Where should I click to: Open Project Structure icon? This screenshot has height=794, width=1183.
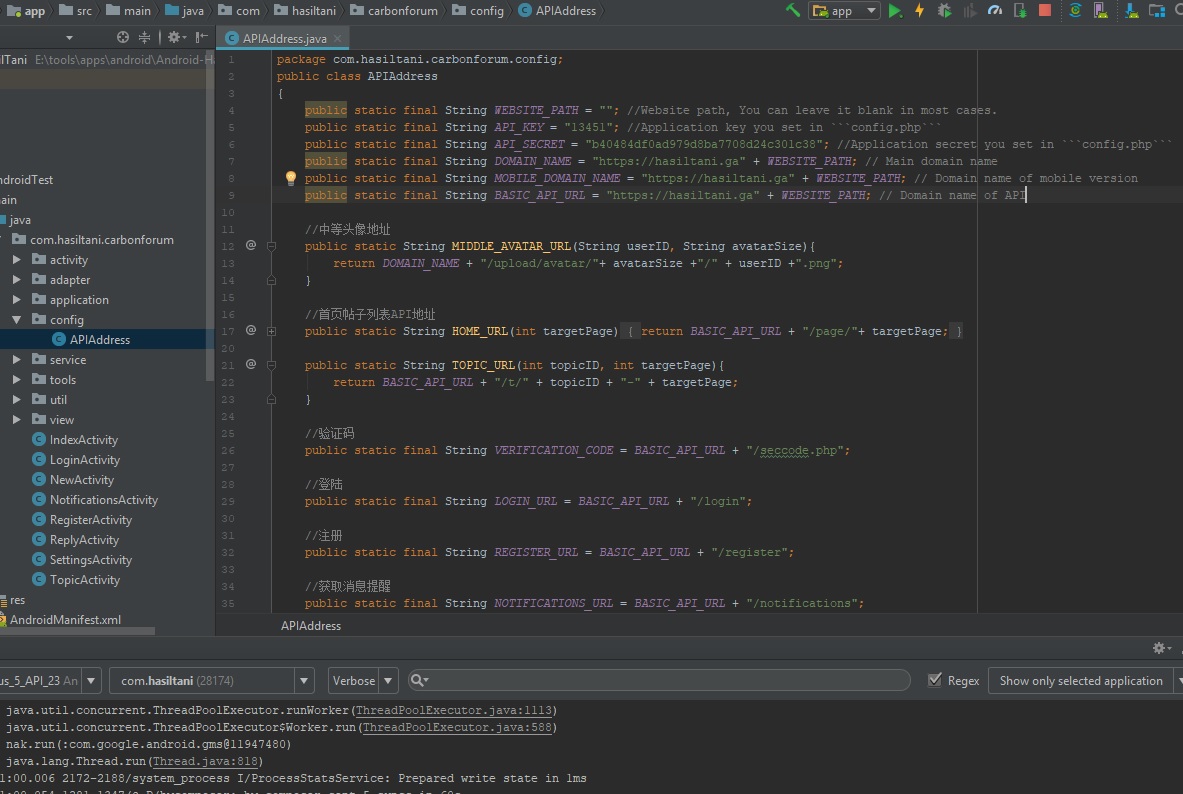click(x=1157, y=11)
